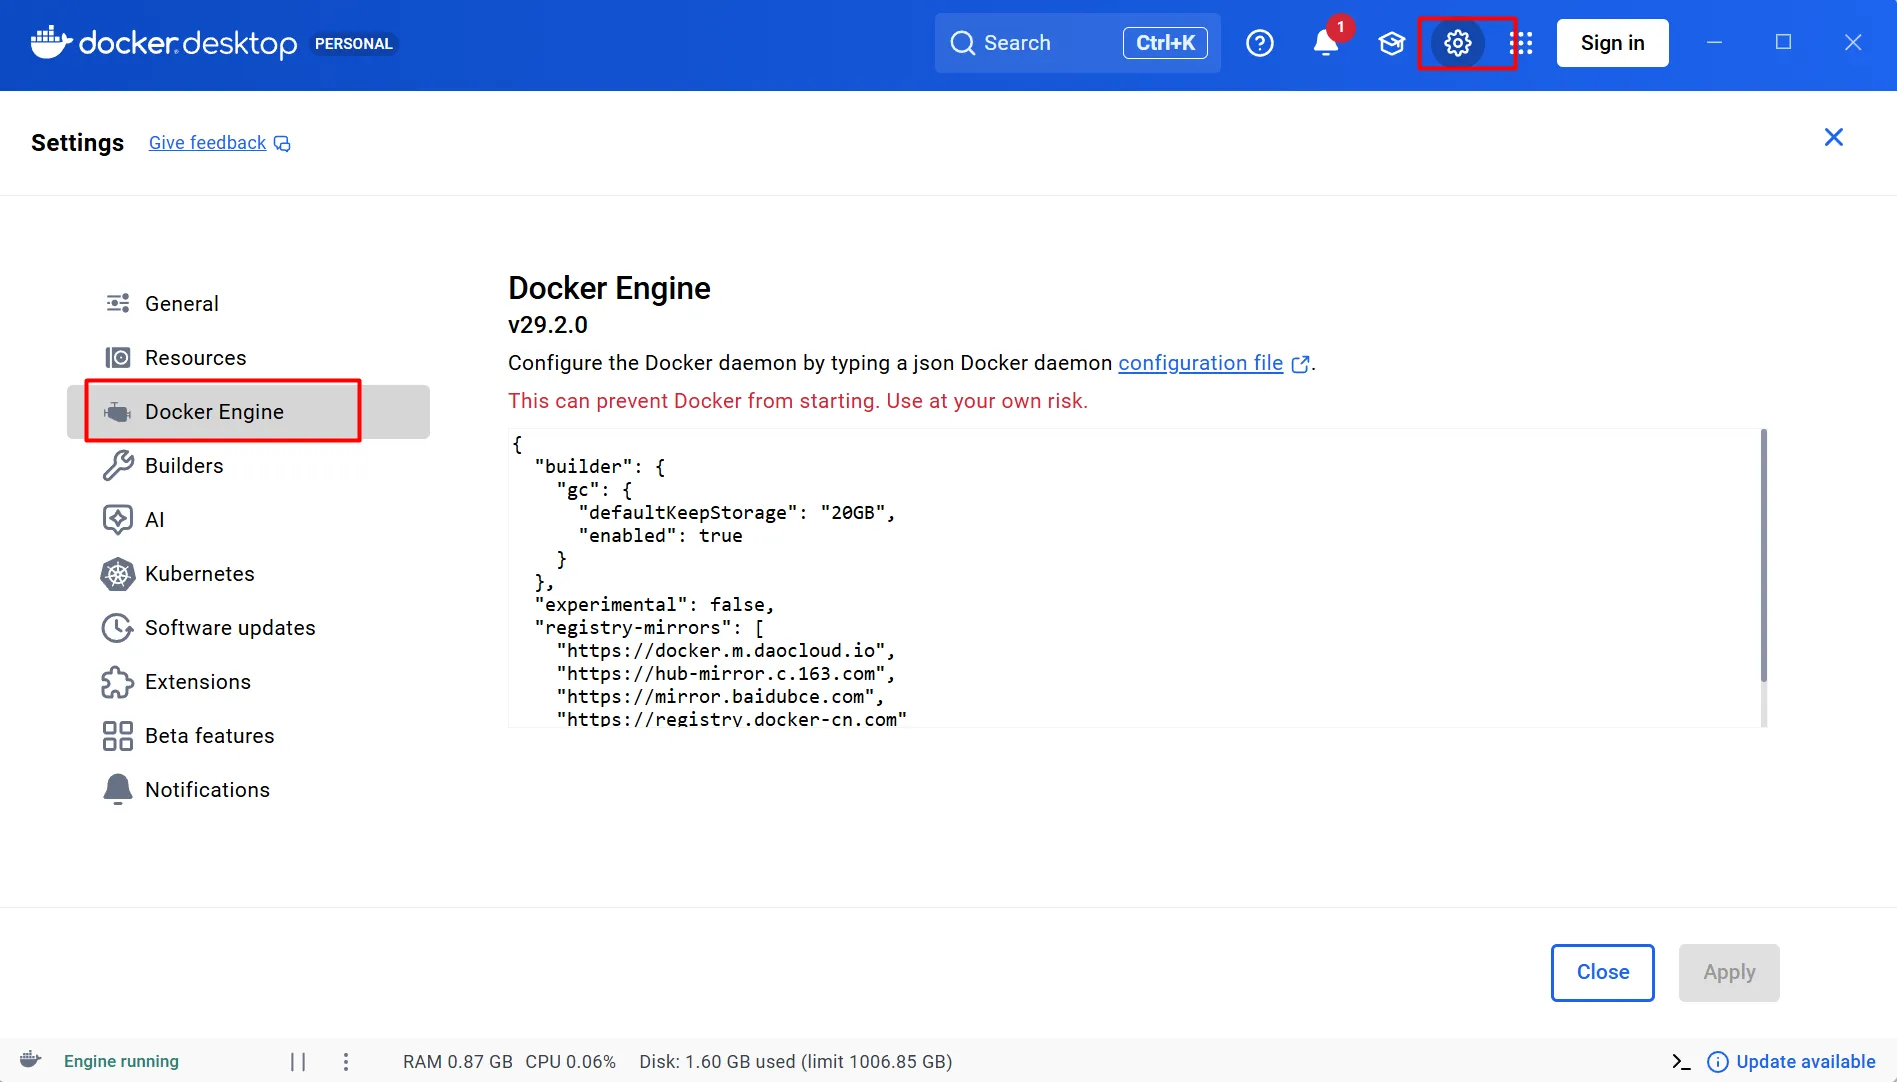Open the Learning center graduation cap icon
Screen dimensions: 1897x1082
point(1391,43)
